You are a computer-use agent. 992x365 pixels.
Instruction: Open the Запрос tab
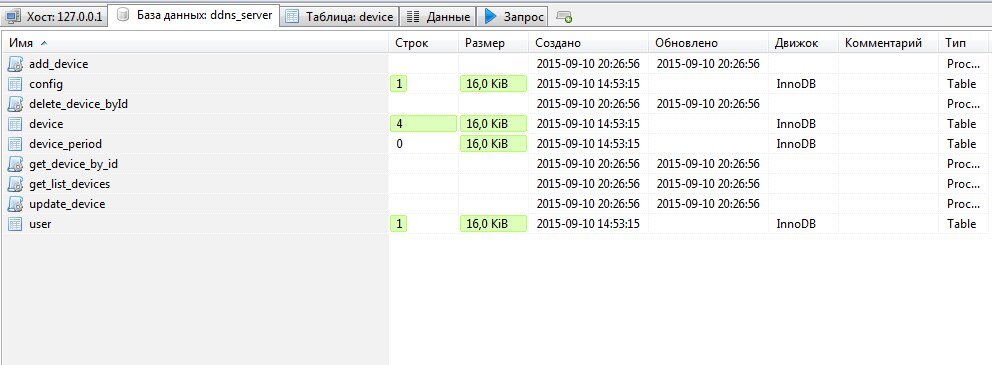[x=514, y=17]
